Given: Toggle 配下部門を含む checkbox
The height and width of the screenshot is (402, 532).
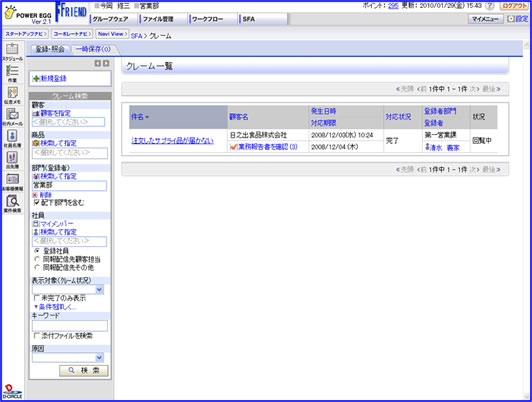Looking at the screenshot, I should [x=37, y=203].
